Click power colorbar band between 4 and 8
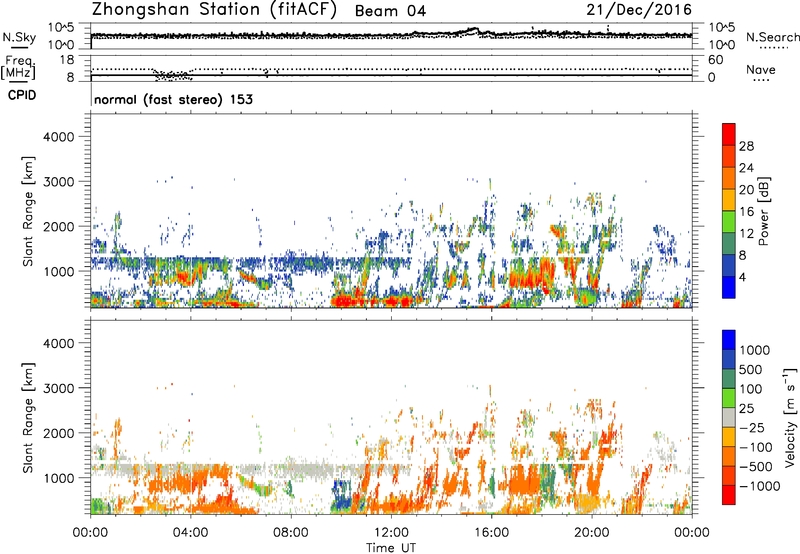The height and width of the screenshot is (554, 800). [729, 266]
